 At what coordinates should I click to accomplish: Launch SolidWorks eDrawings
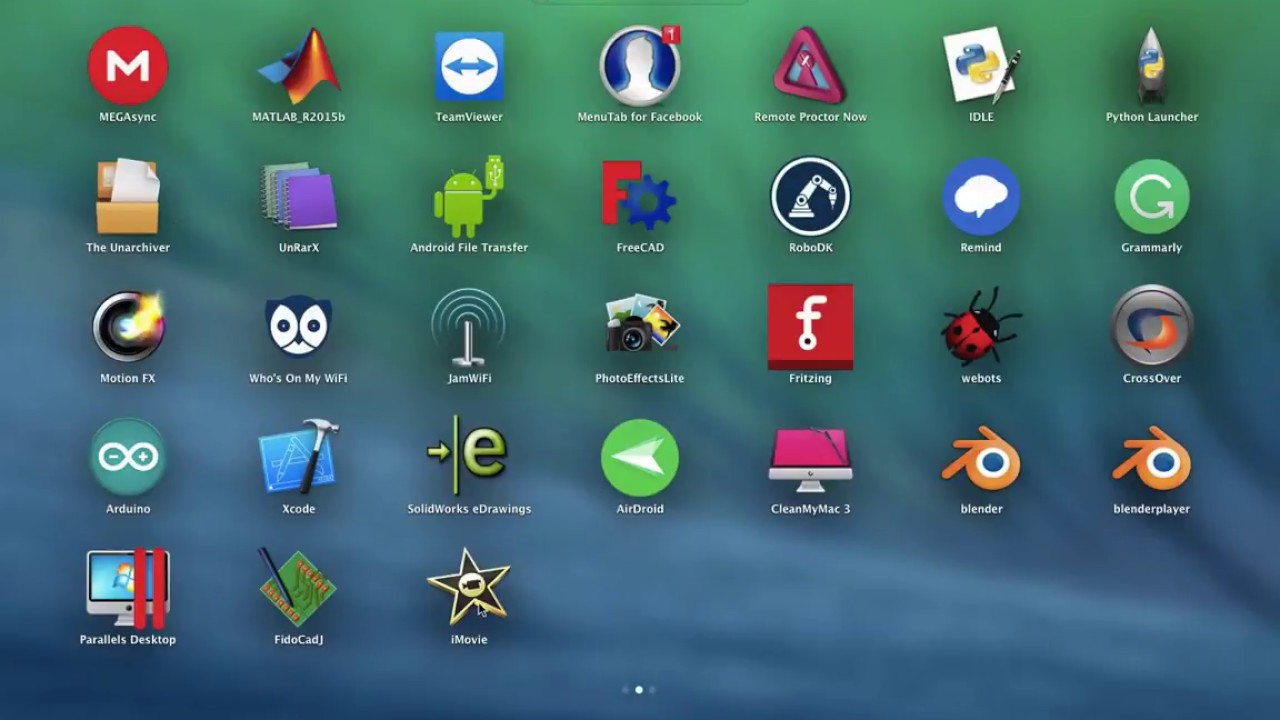pyautogui.click(x=469, y=457)
